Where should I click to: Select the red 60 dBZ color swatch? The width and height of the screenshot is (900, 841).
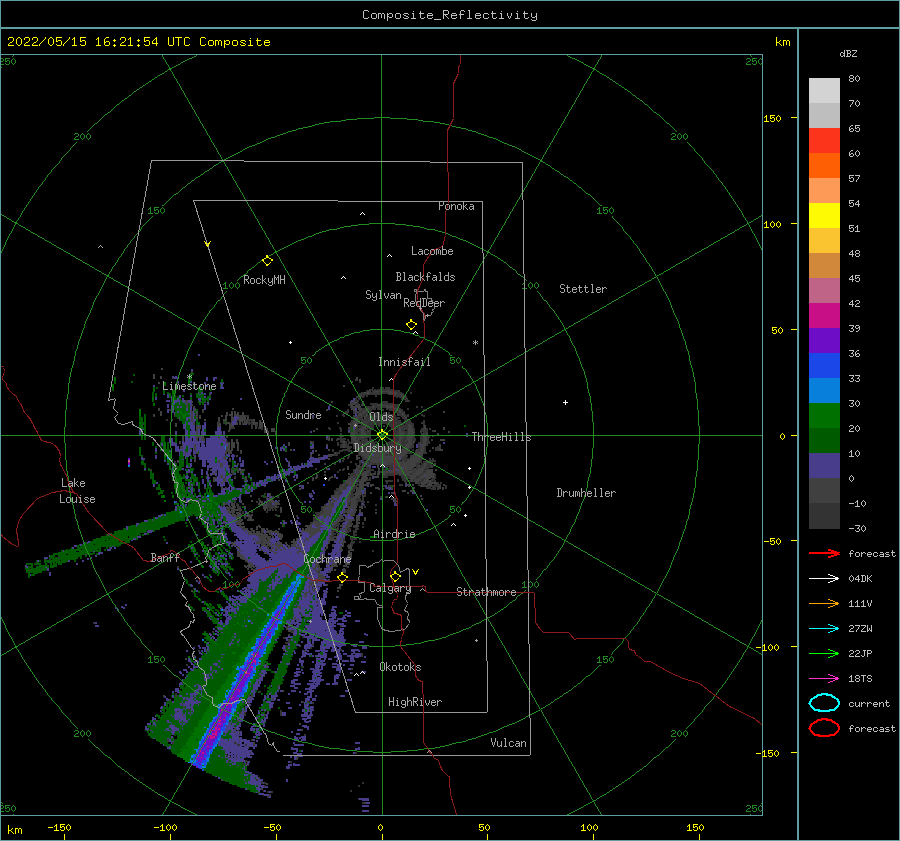[824, 141]
